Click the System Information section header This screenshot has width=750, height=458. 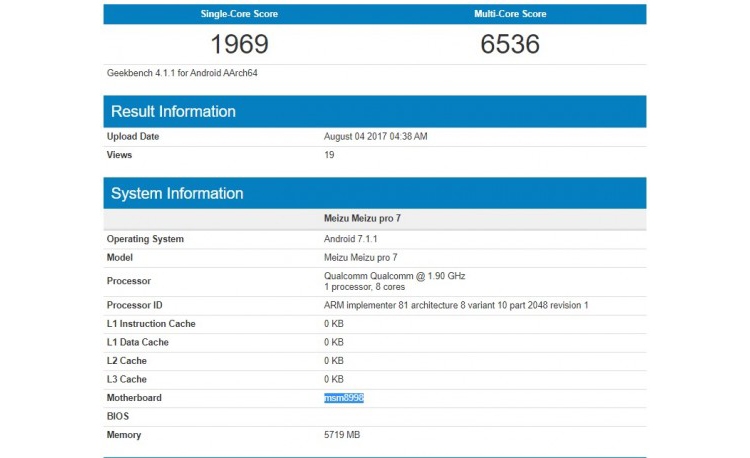tap(375, 193)
